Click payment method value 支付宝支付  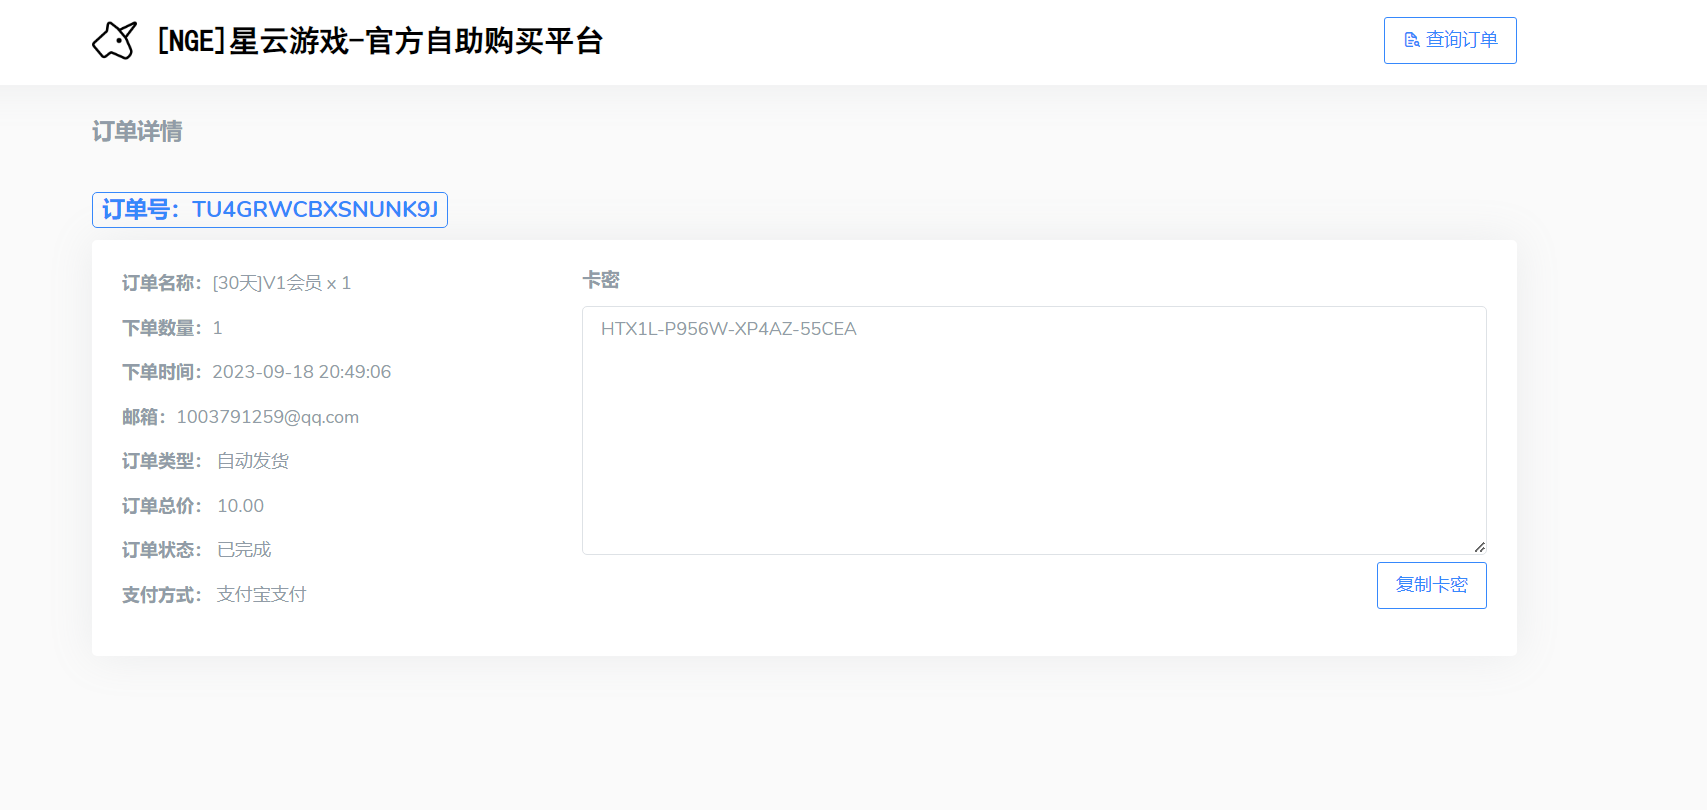pos(262,595)
